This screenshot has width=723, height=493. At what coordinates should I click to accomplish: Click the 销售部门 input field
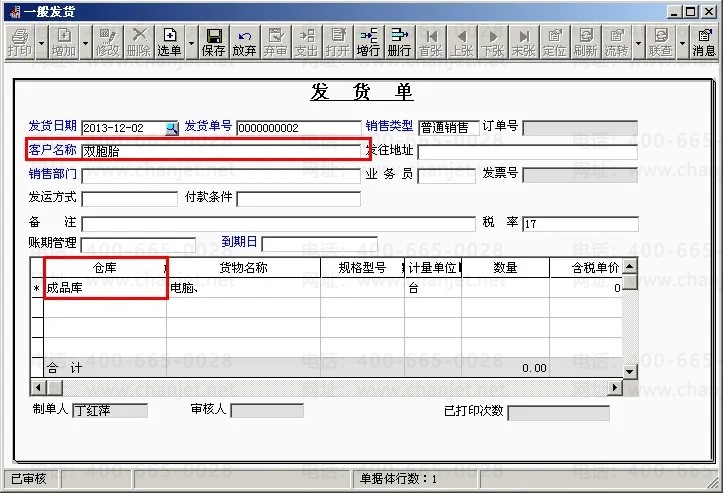pyautogui.click(x=221, y=176)
